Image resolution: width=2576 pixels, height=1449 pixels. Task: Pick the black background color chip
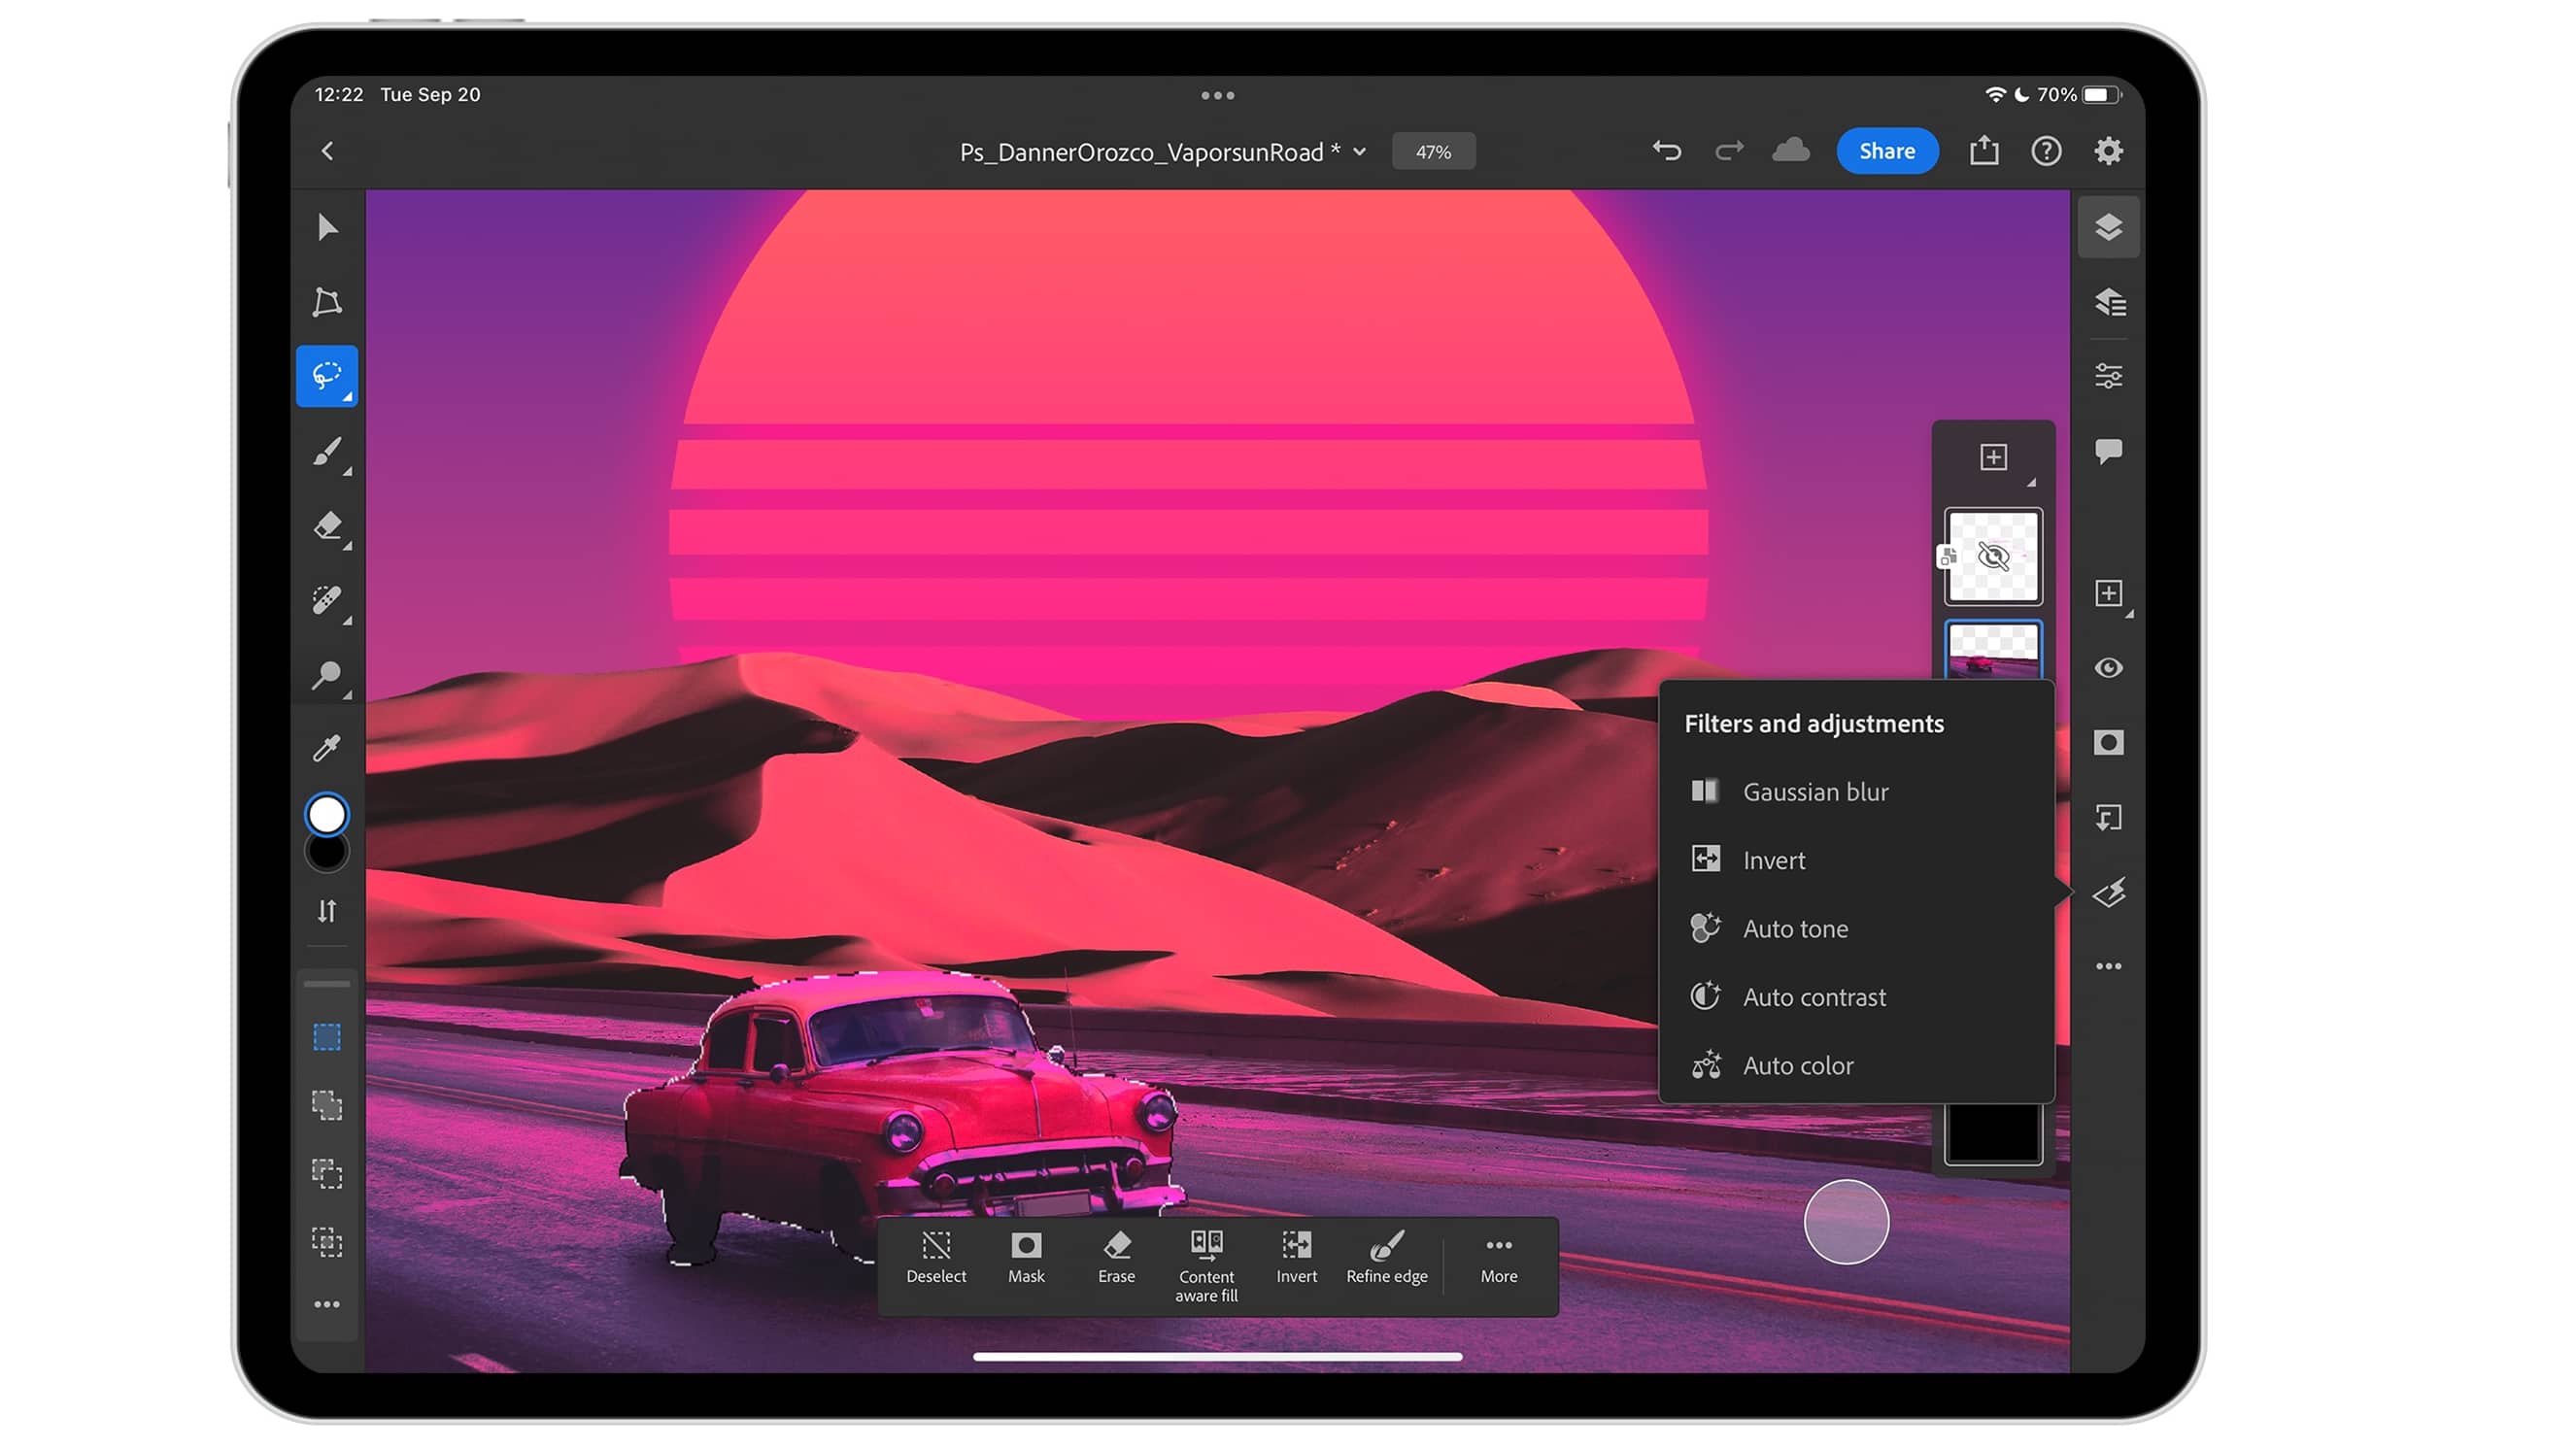click(326, 853)
